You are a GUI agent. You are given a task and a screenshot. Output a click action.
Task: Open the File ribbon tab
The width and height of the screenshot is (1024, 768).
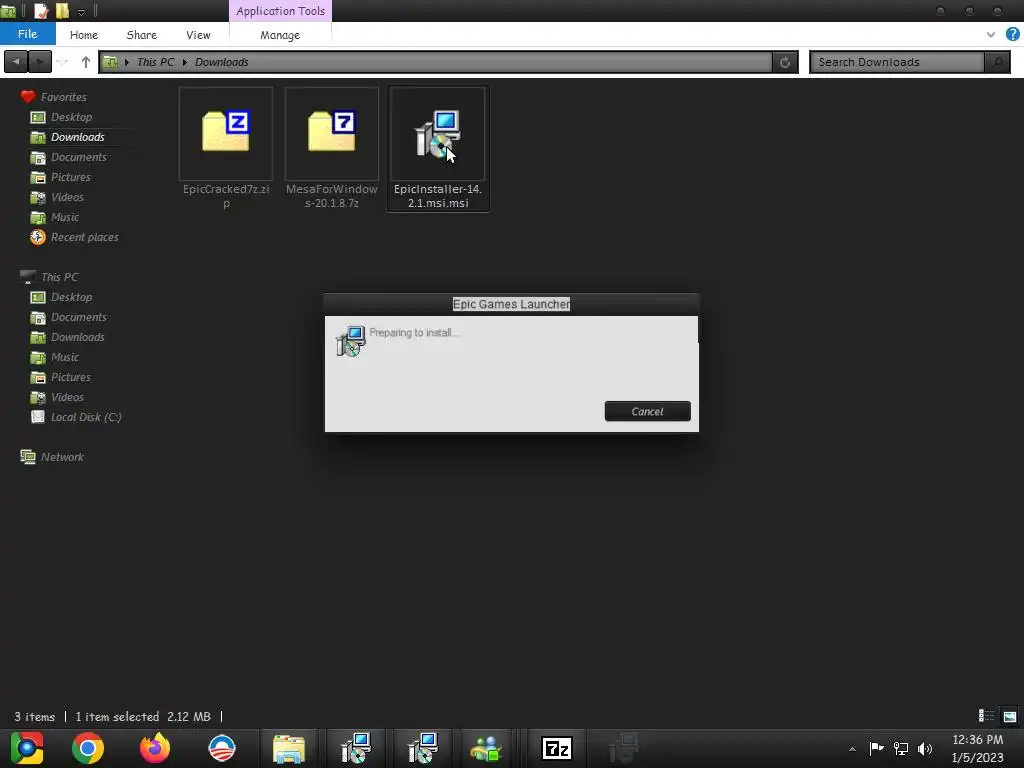coord(27,34)
